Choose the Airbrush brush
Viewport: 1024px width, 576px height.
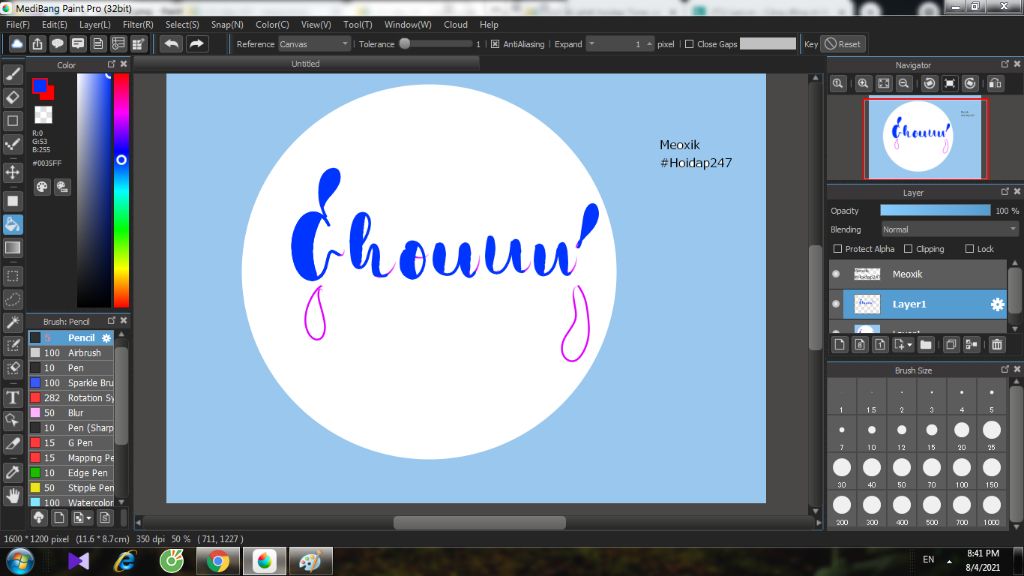tap(71, 353)
